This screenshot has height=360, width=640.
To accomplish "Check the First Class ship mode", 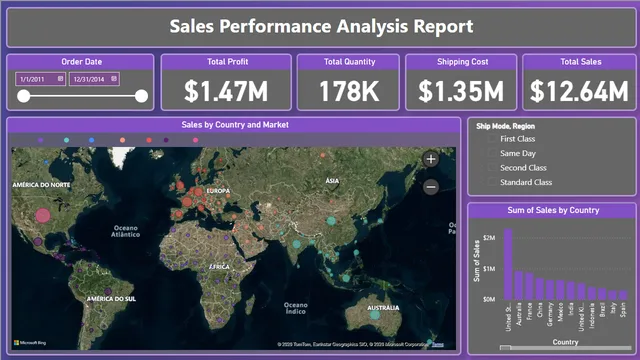I will (x=493, y=139).
